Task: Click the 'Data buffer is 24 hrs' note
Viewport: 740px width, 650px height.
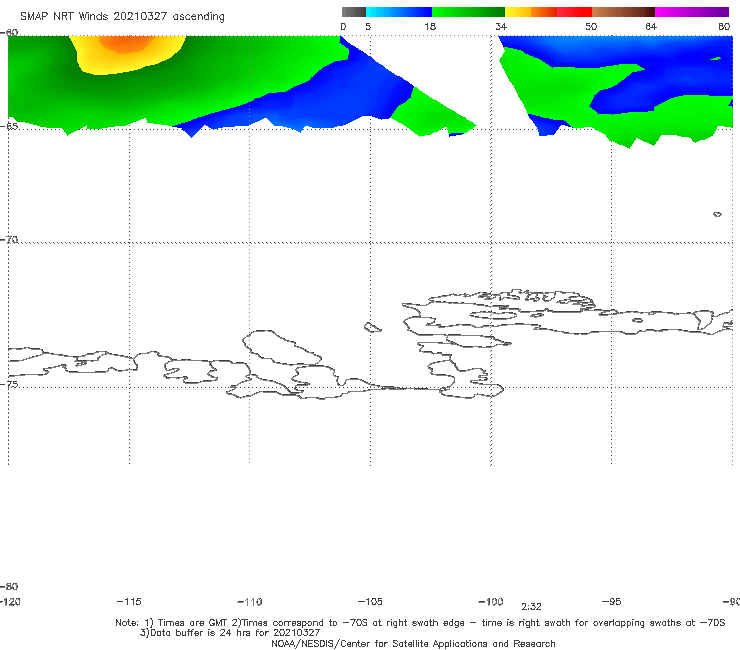Action: (230, 633)
